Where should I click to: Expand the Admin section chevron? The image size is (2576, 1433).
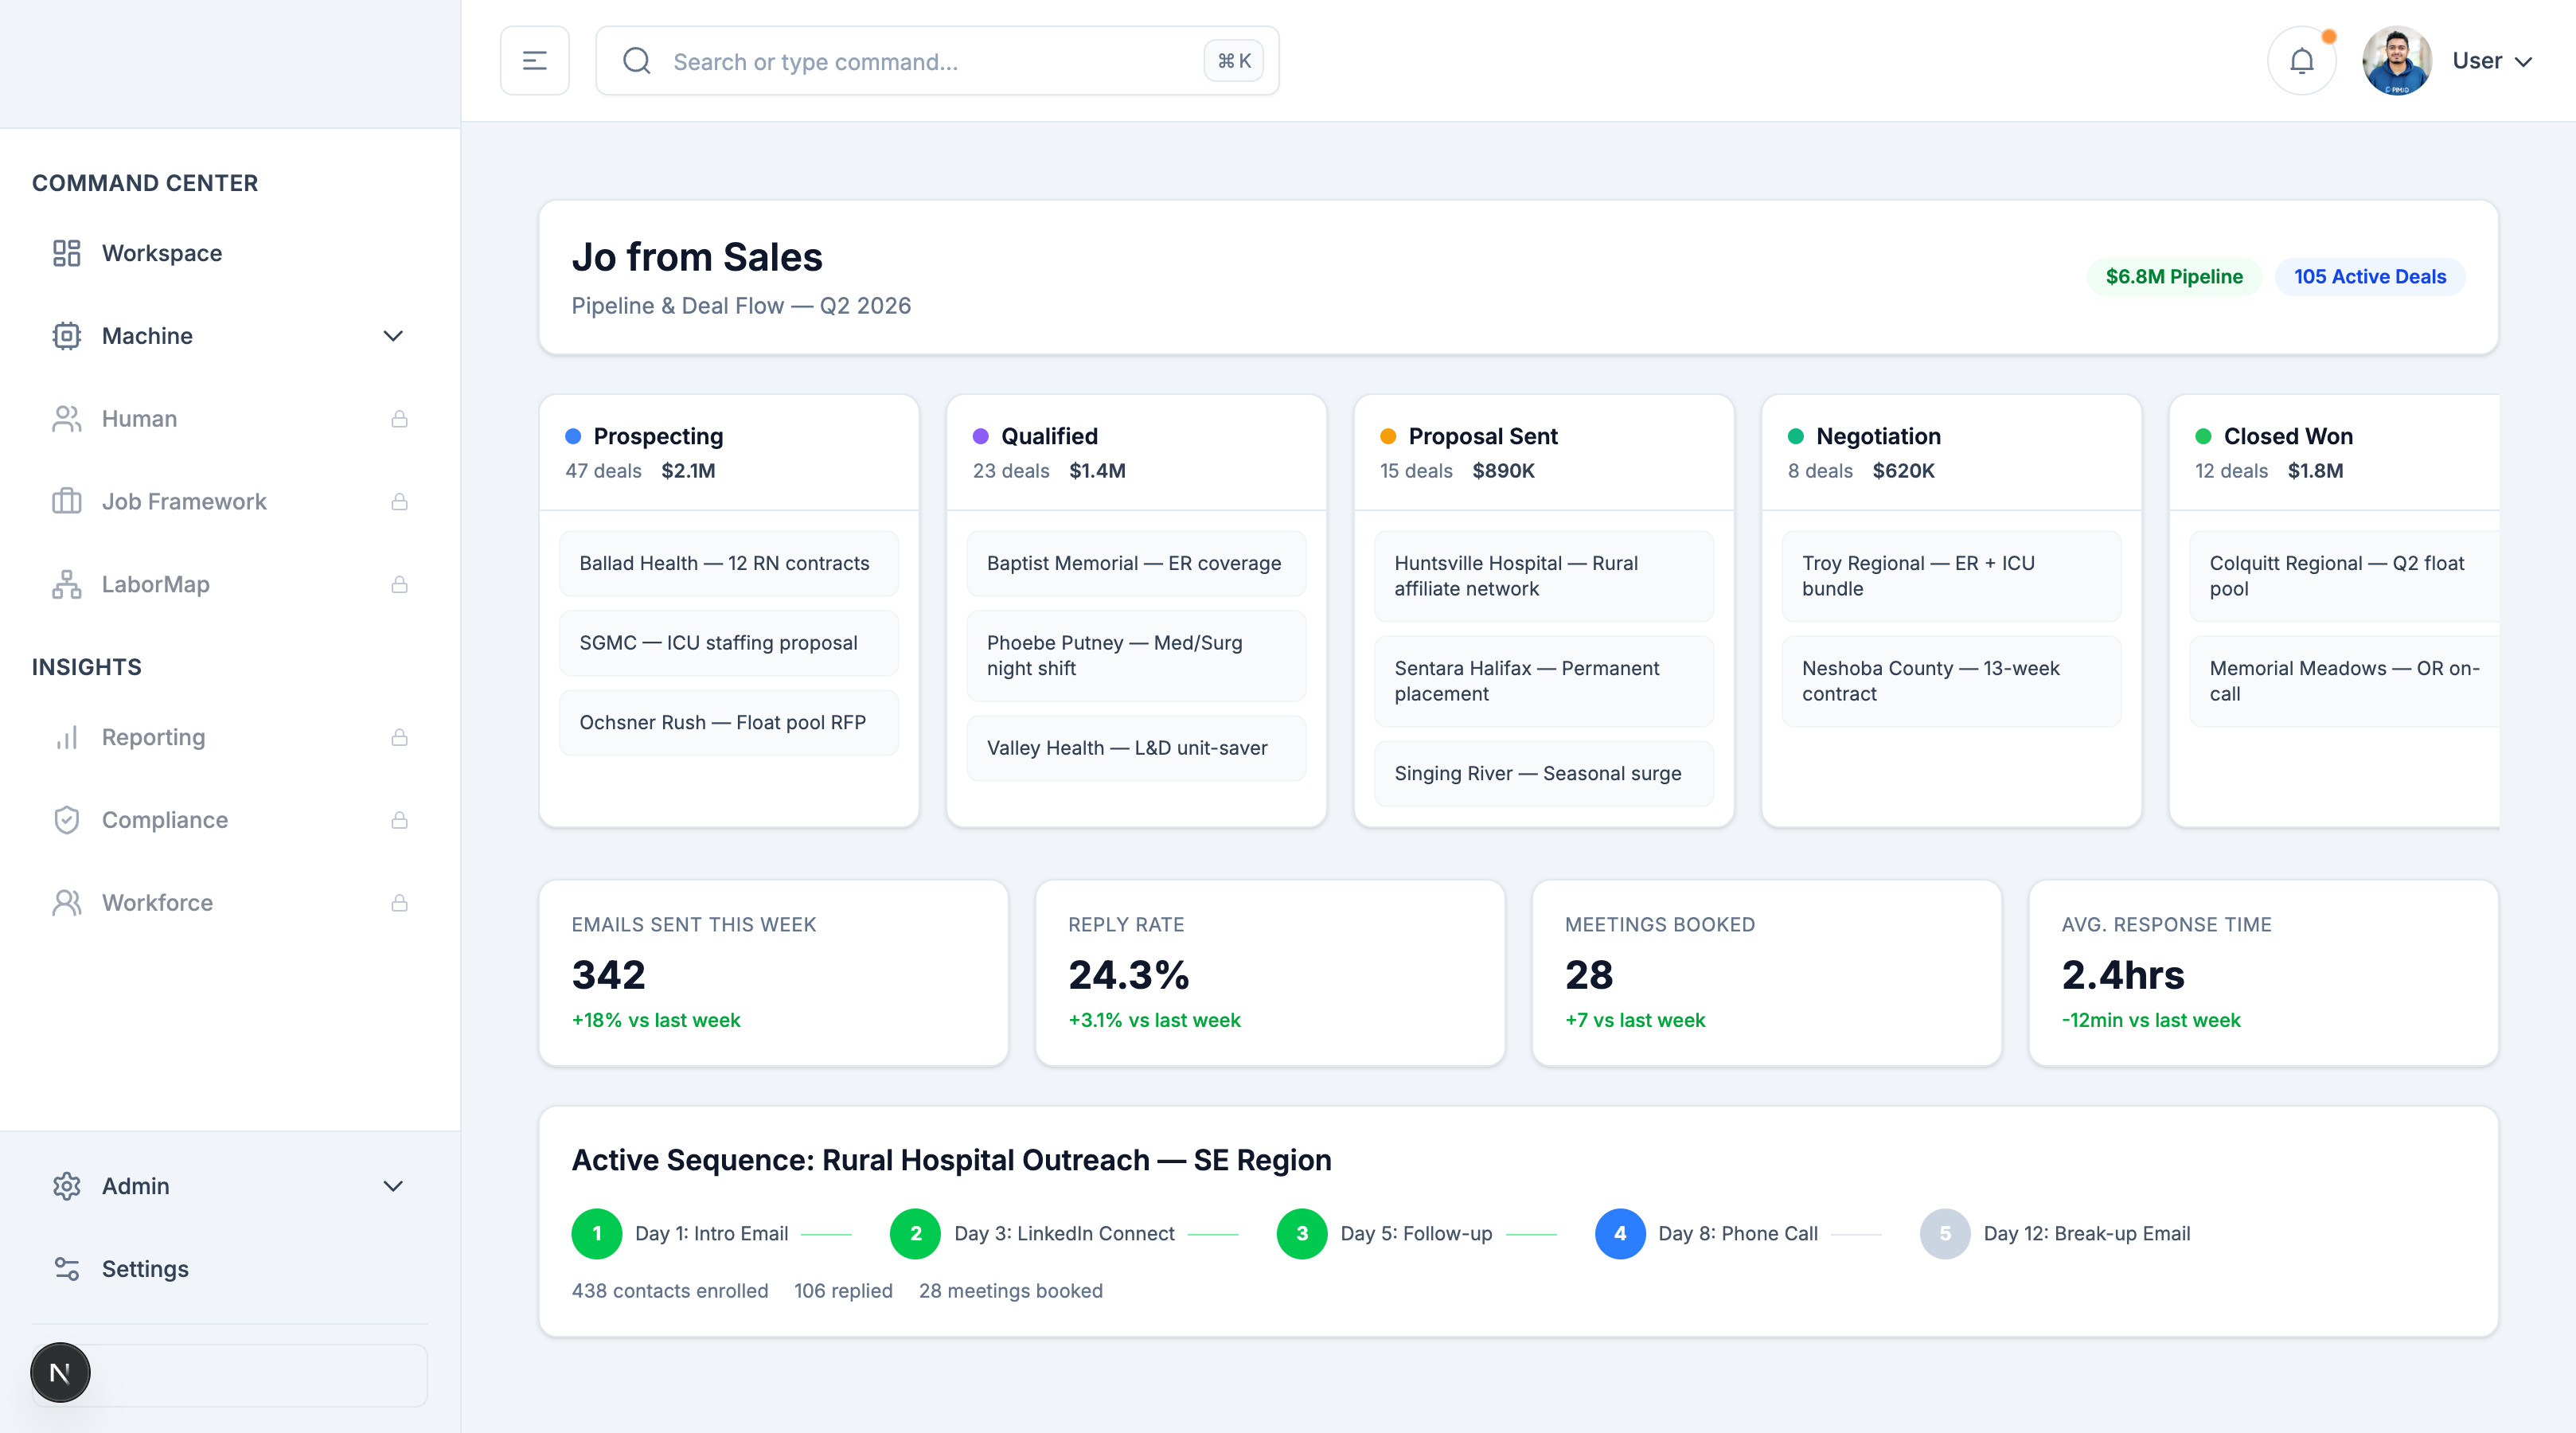click(393, 1186)
